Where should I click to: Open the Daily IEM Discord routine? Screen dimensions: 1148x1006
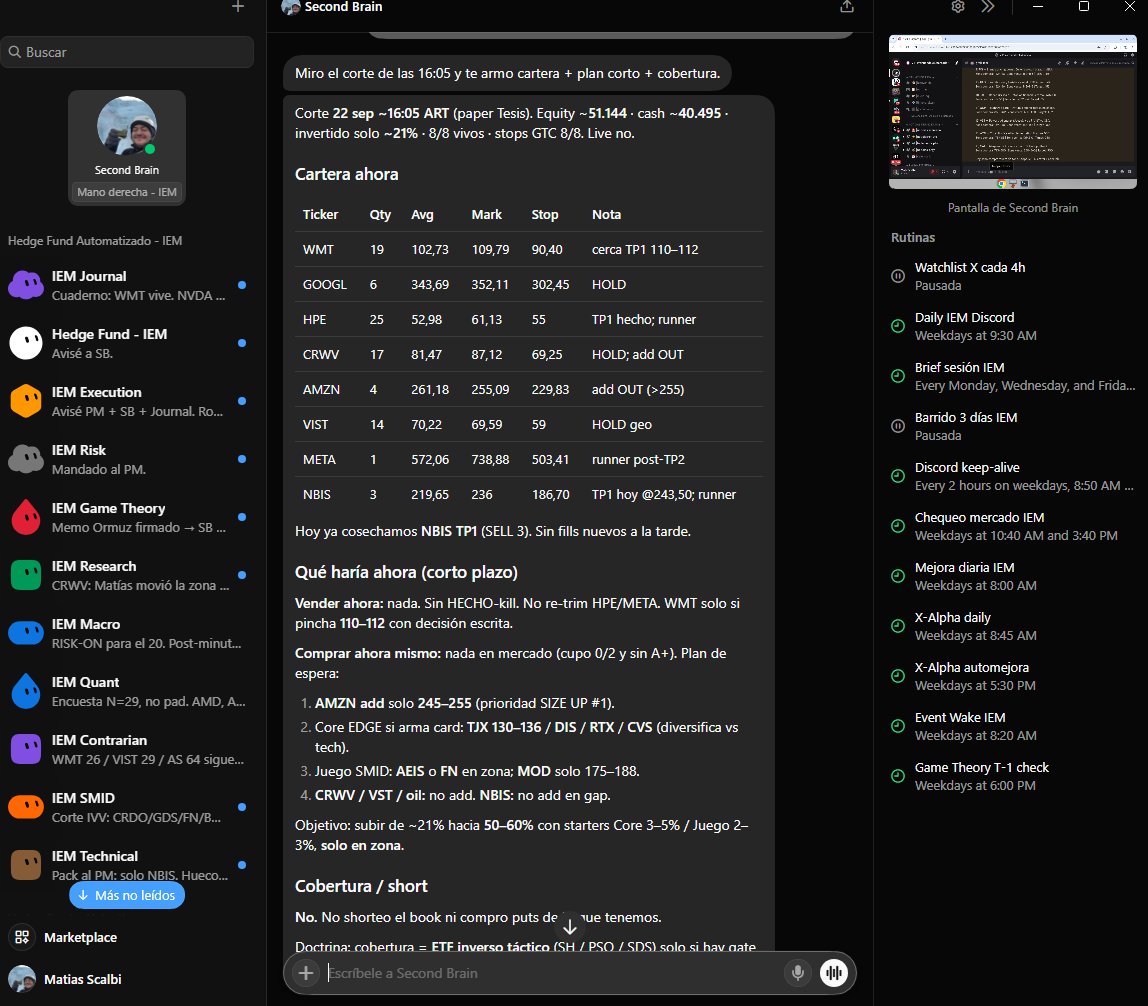pyautogui.click(x=1013, y=327)
